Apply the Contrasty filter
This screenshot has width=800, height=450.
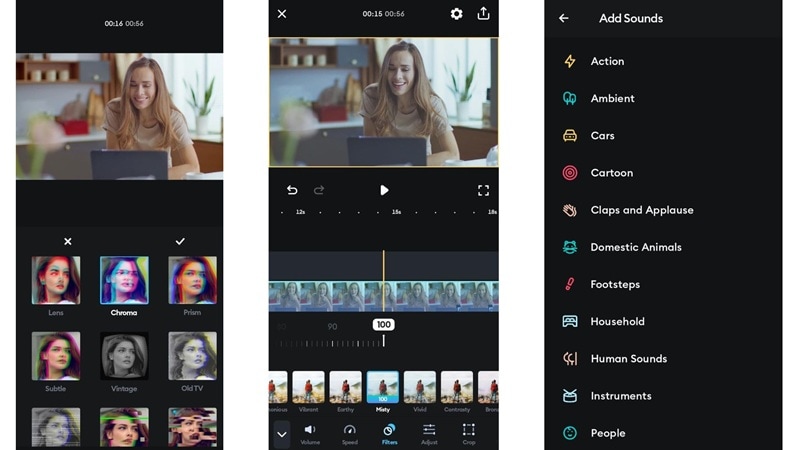tap(457, 387)
